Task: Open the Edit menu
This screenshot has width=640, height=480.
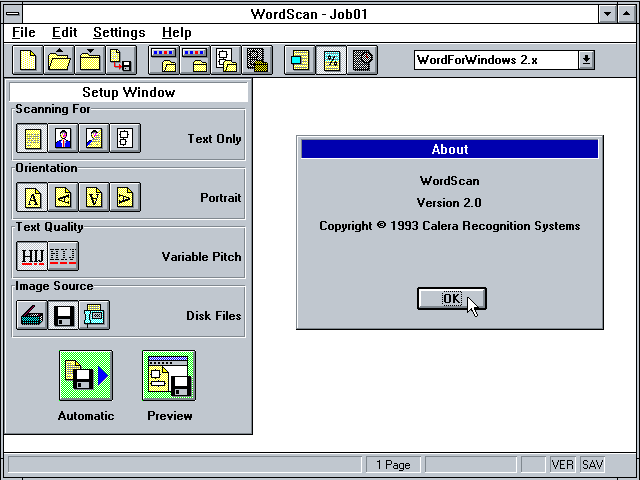Action: (64, 33)
